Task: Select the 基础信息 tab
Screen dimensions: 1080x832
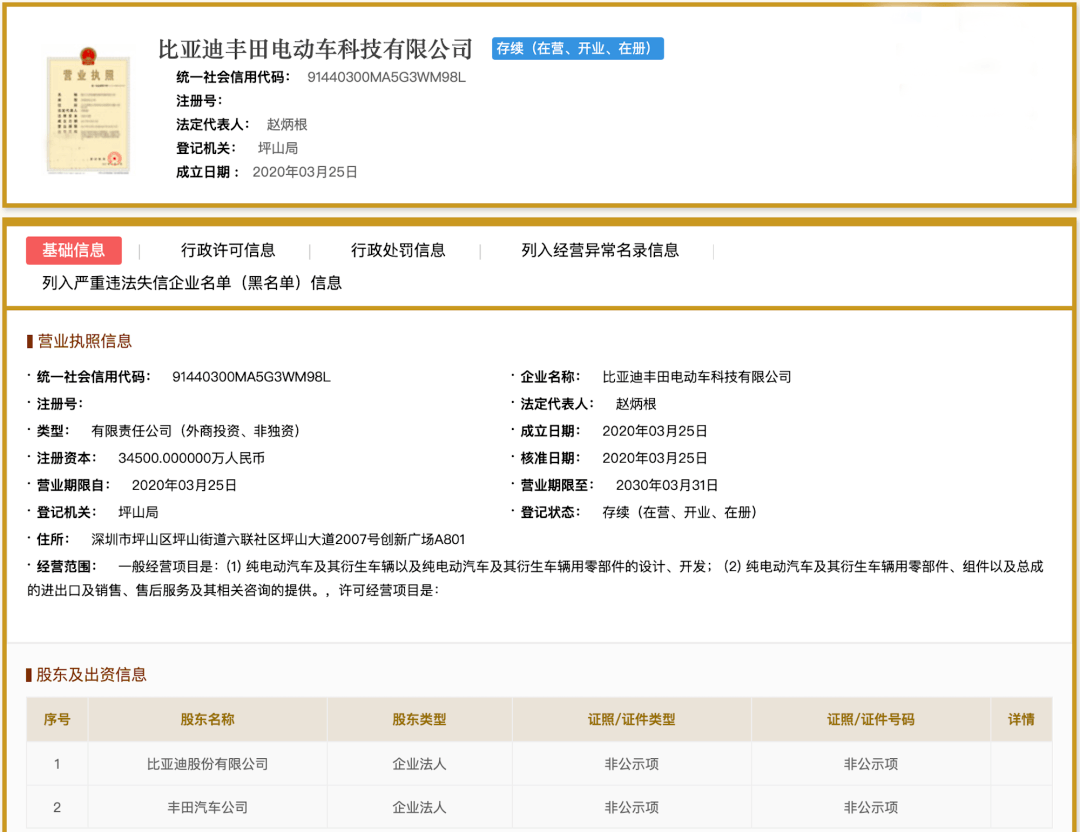Action: (74, 250)
